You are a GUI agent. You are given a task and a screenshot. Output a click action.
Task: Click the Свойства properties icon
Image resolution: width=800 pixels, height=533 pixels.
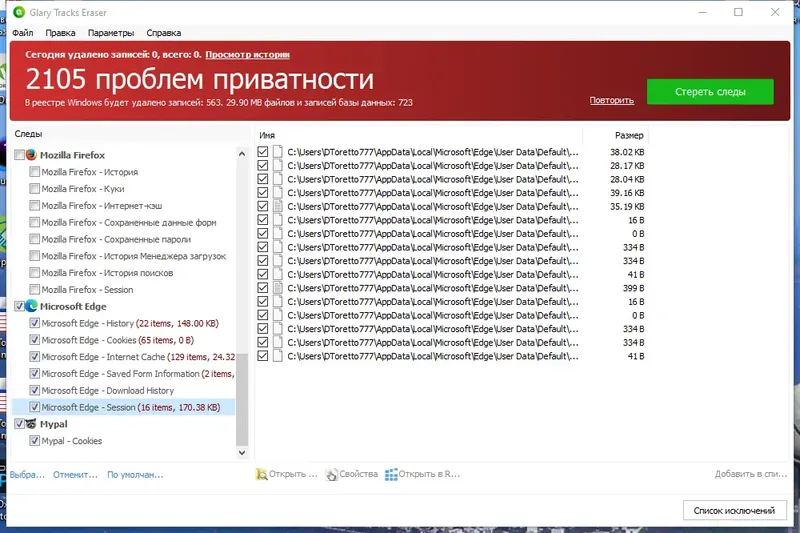(x=332, y=474)
